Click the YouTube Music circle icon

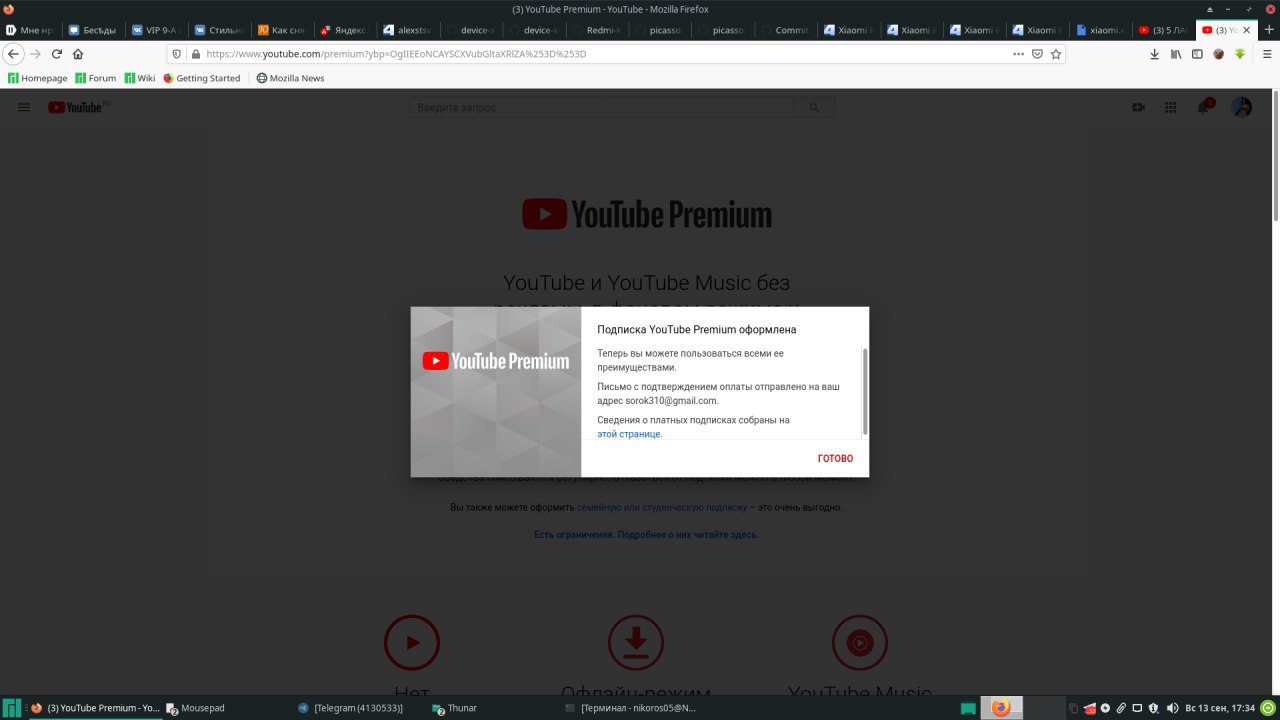click(860, 642)
